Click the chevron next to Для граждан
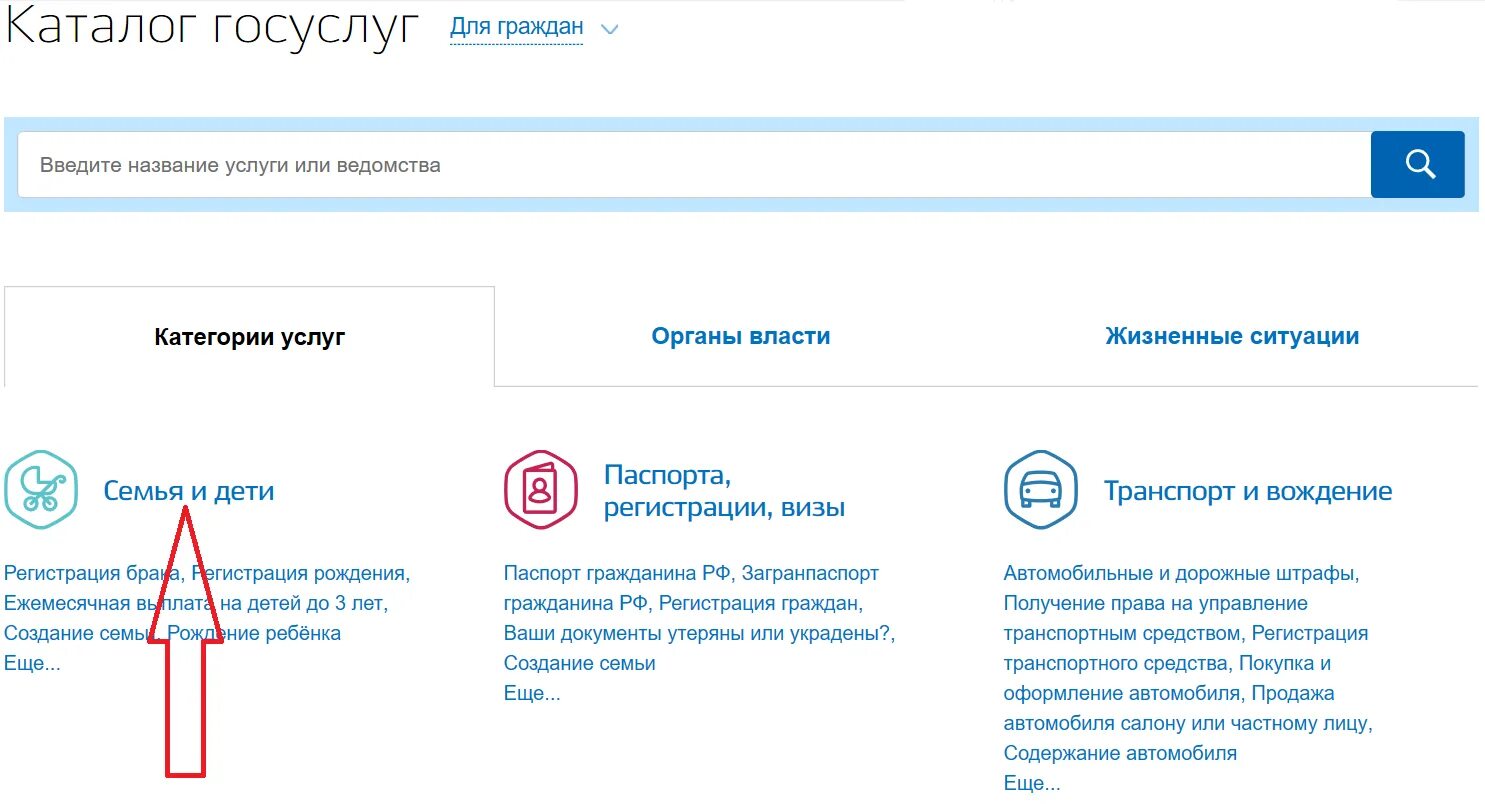1485x804 pixels. pos(609,29)
